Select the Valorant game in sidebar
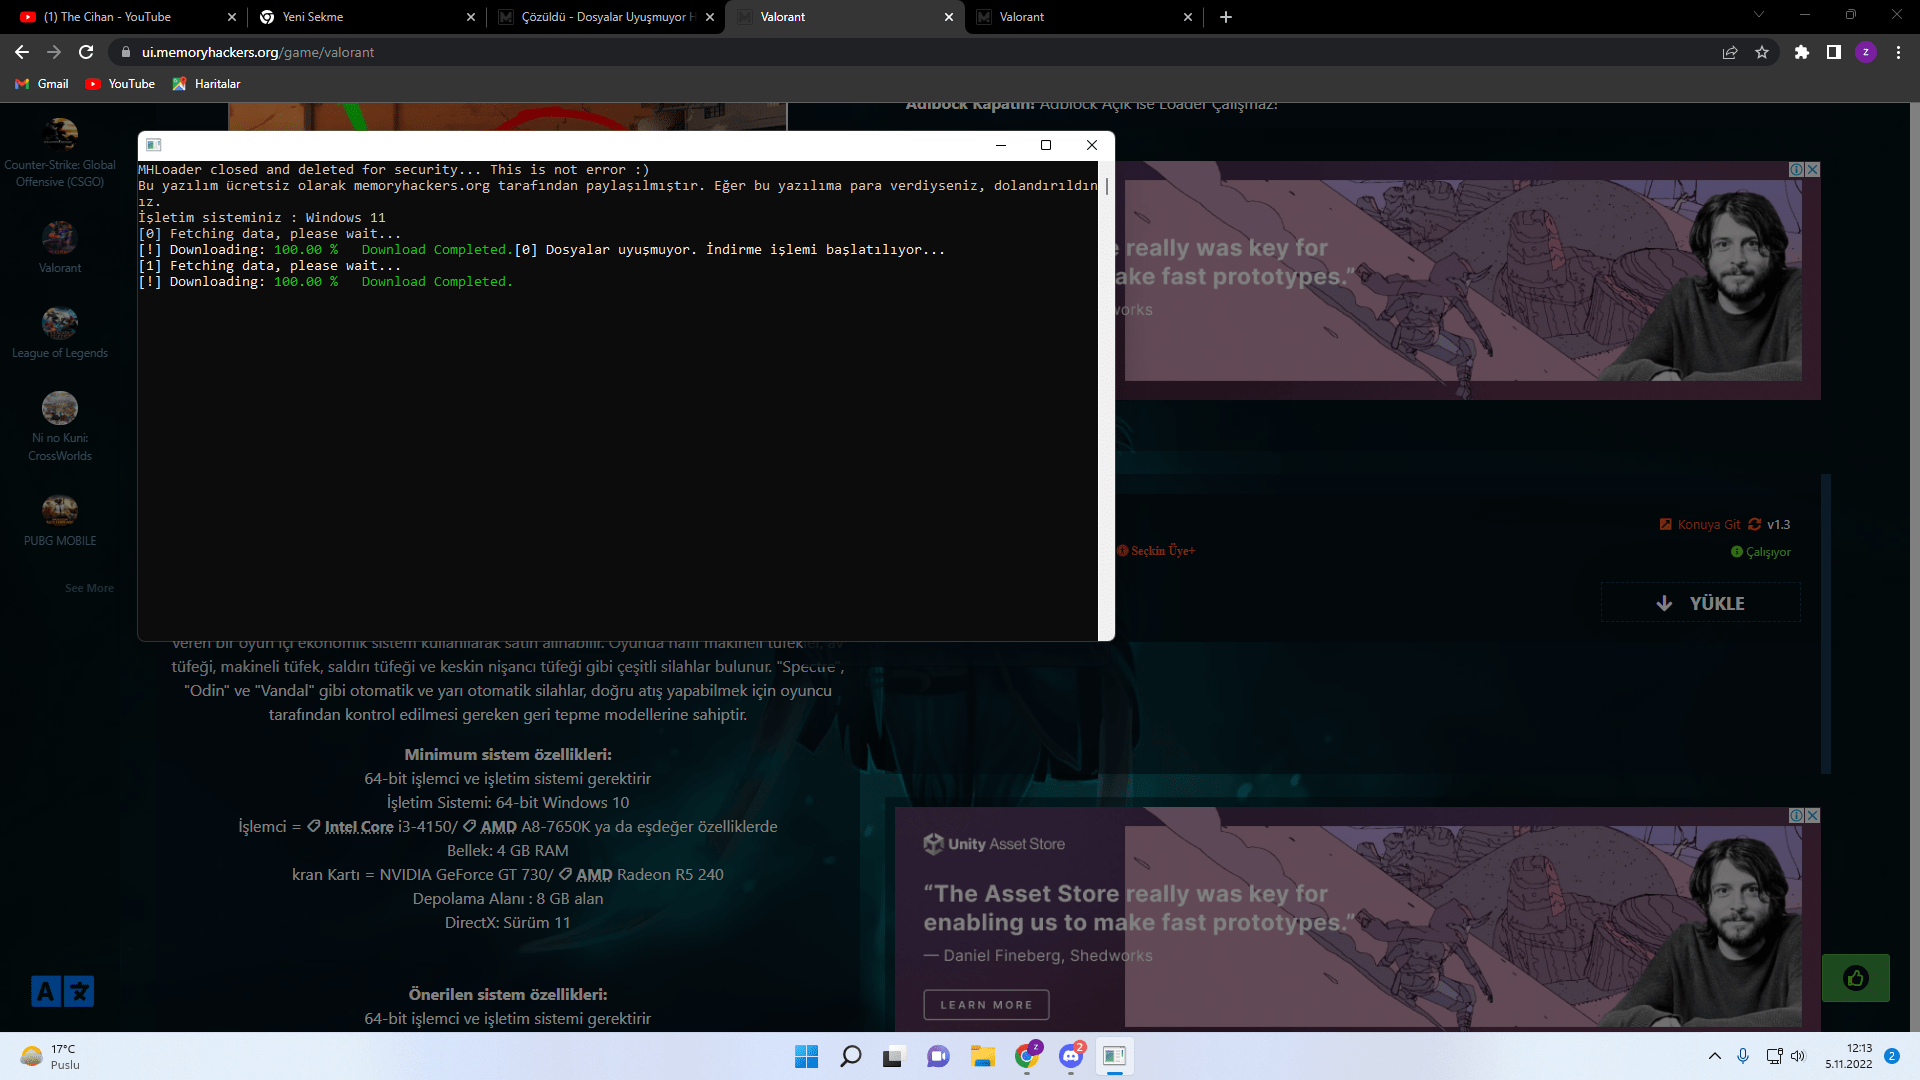The image size is (1920, 1080). pyautogui.click(x=60, y=247)
